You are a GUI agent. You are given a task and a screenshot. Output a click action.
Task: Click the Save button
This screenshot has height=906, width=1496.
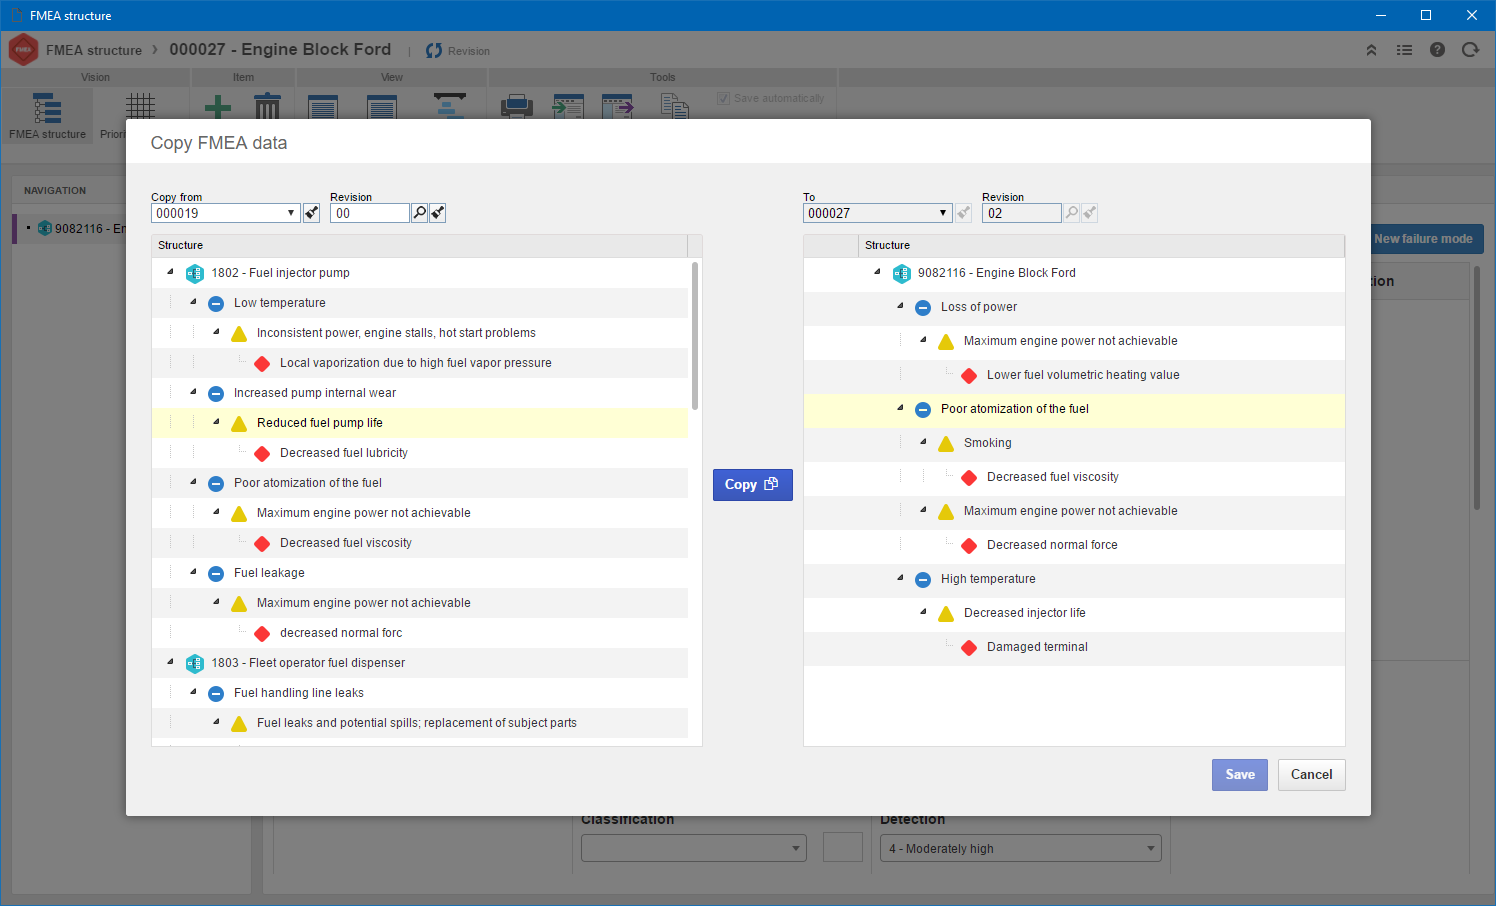pos(1240,775)
